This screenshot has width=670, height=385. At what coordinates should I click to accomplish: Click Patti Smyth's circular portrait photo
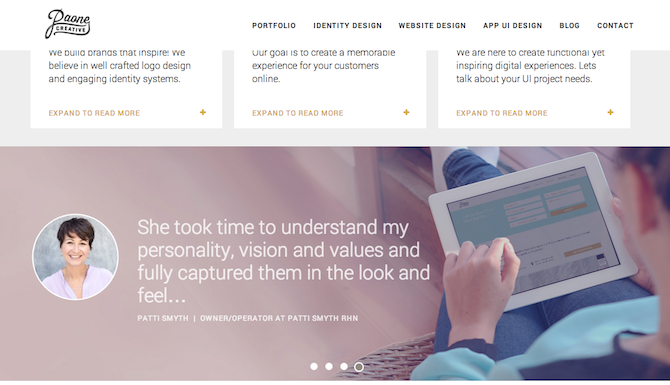(76, 257)
